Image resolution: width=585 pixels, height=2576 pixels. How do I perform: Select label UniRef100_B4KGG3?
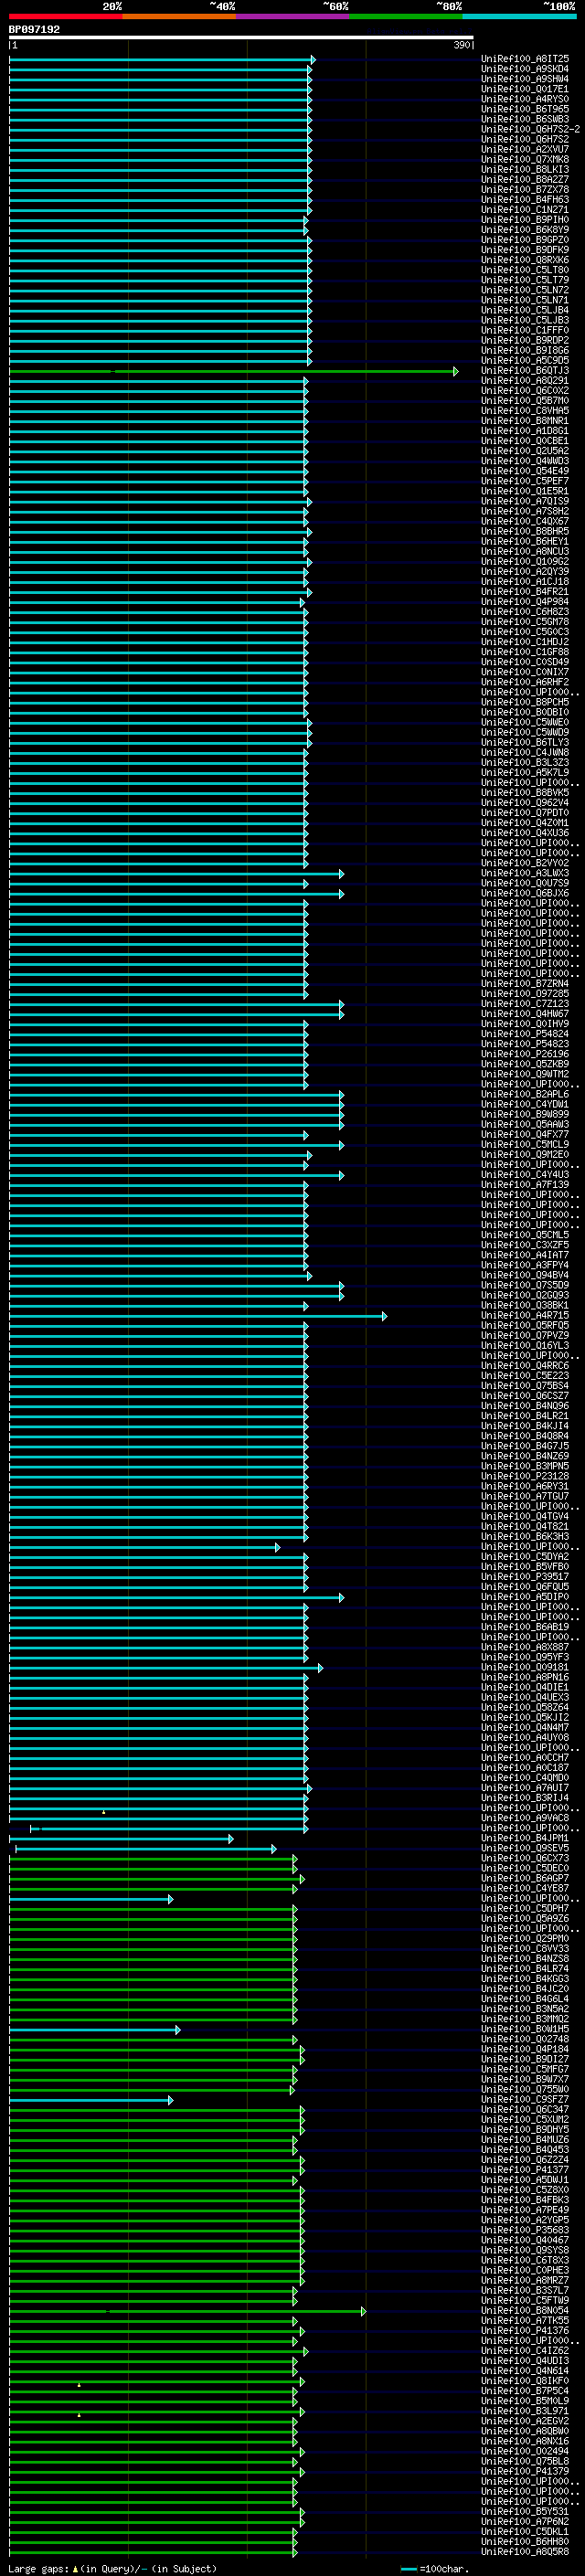(x=525, y=1979)
